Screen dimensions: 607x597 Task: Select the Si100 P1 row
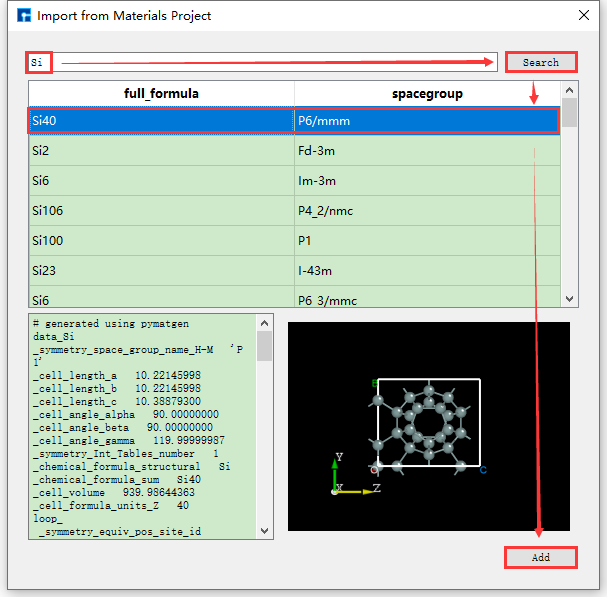[x=161, y=241]
